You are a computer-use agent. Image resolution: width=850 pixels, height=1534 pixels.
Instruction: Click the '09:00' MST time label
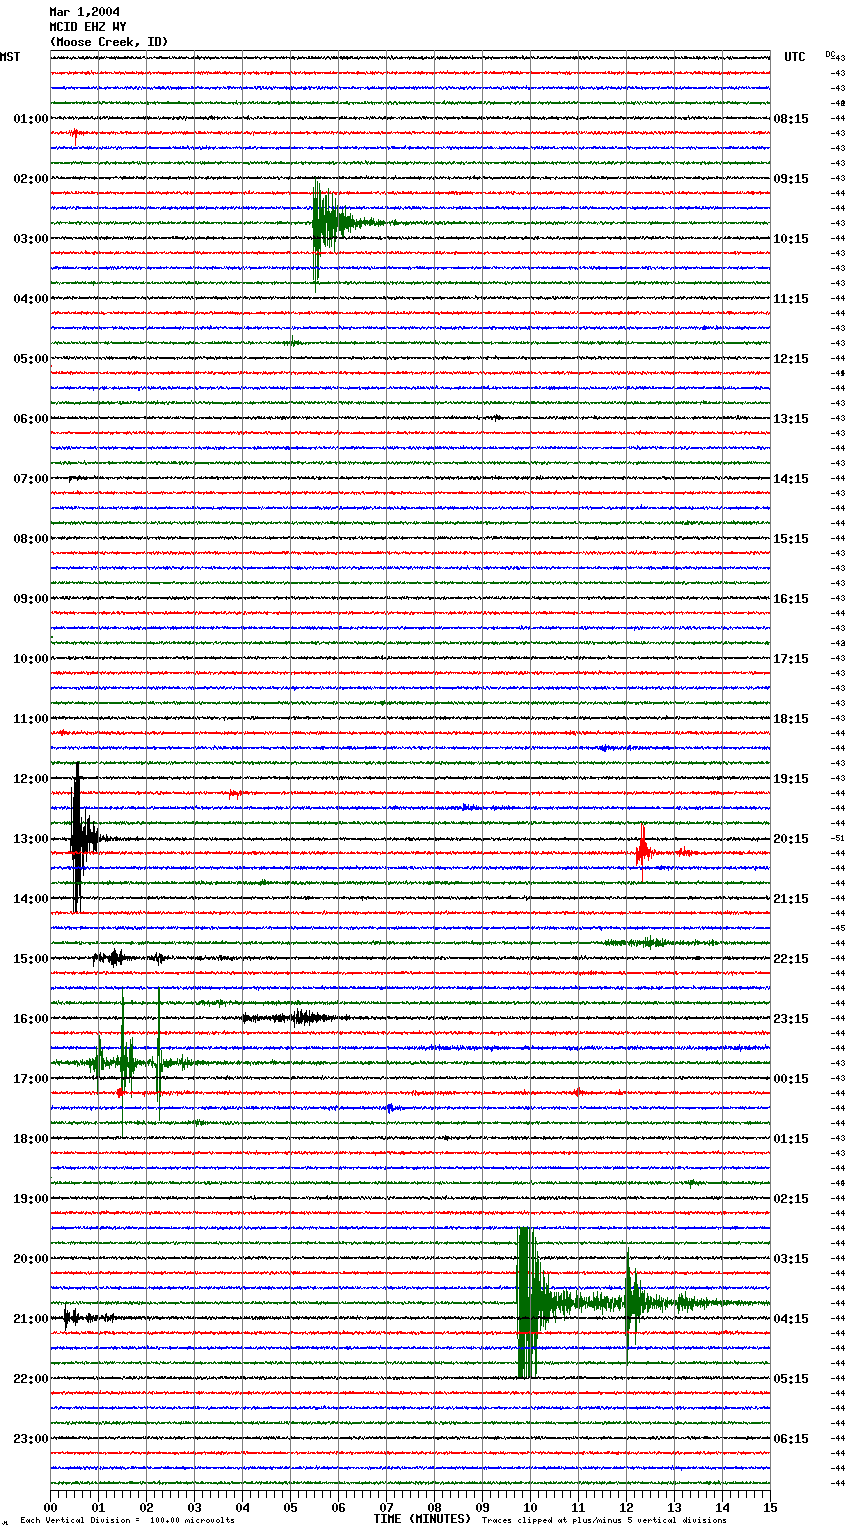[x=31, y=599]
